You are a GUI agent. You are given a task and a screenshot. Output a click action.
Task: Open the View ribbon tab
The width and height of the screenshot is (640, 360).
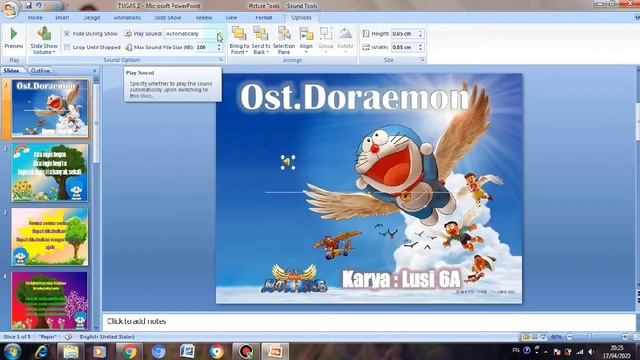coord(231,18)
